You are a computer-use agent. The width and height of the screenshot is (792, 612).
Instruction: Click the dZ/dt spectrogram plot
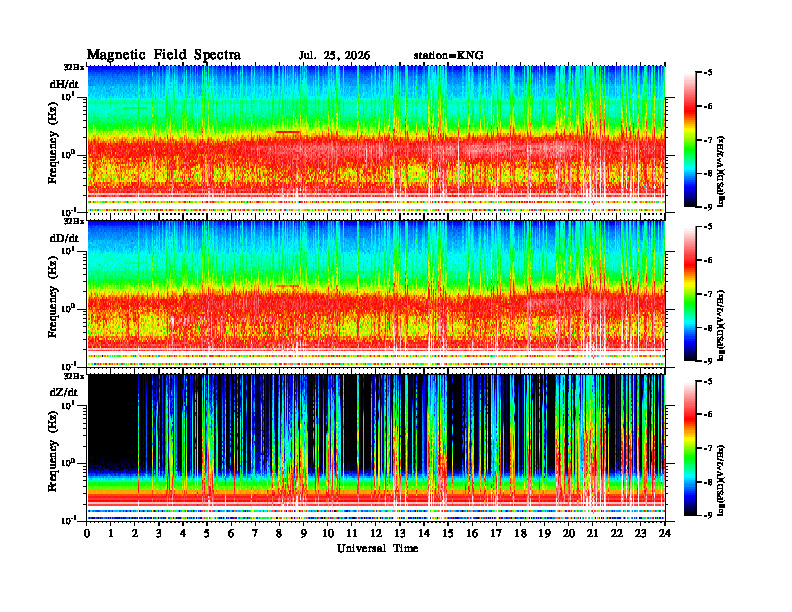376,447
